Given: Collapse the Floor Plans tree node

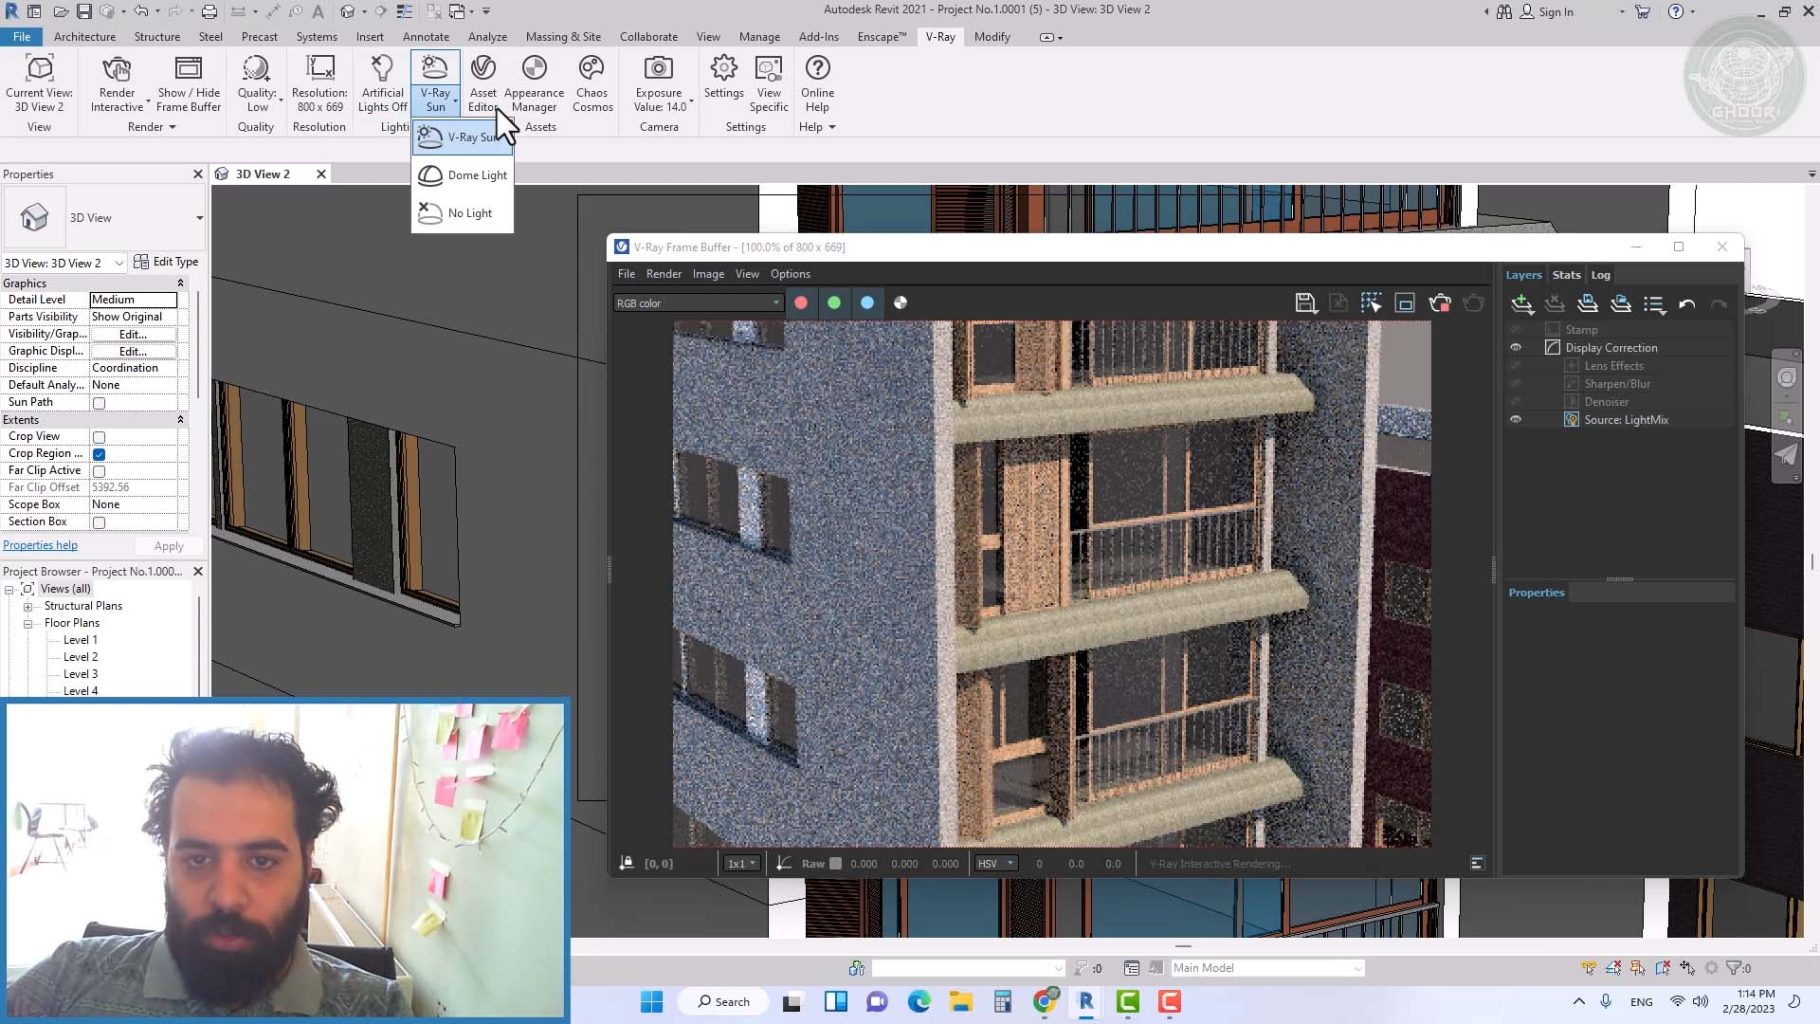Looking at the screenshot, I should click(x=28, y=623).
